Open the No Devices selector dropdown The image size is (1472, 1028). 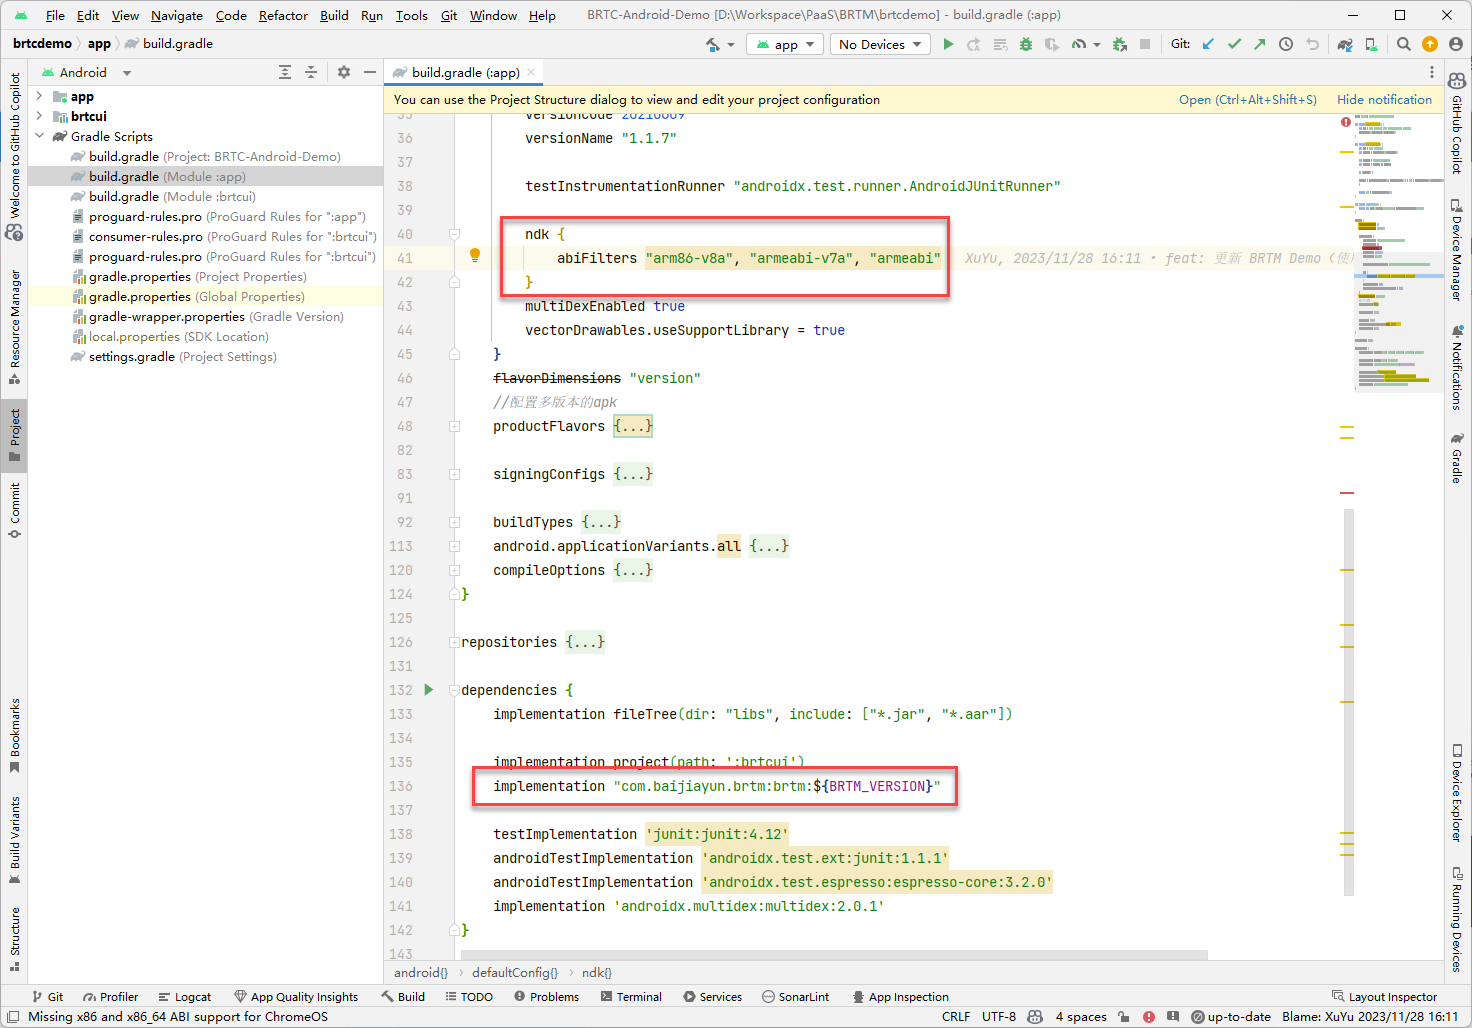pyautogui.click(x=880, y=44)
